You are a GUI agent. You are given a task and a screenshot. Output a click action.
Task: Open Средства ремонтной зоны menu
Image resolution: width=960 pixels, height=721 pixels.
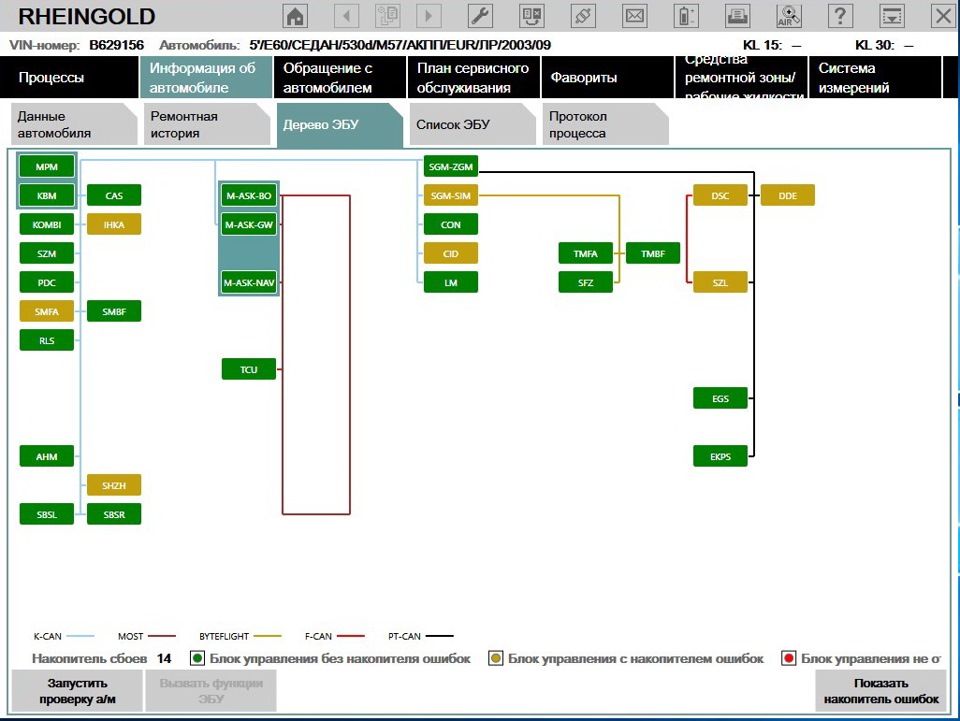[741, 78]
